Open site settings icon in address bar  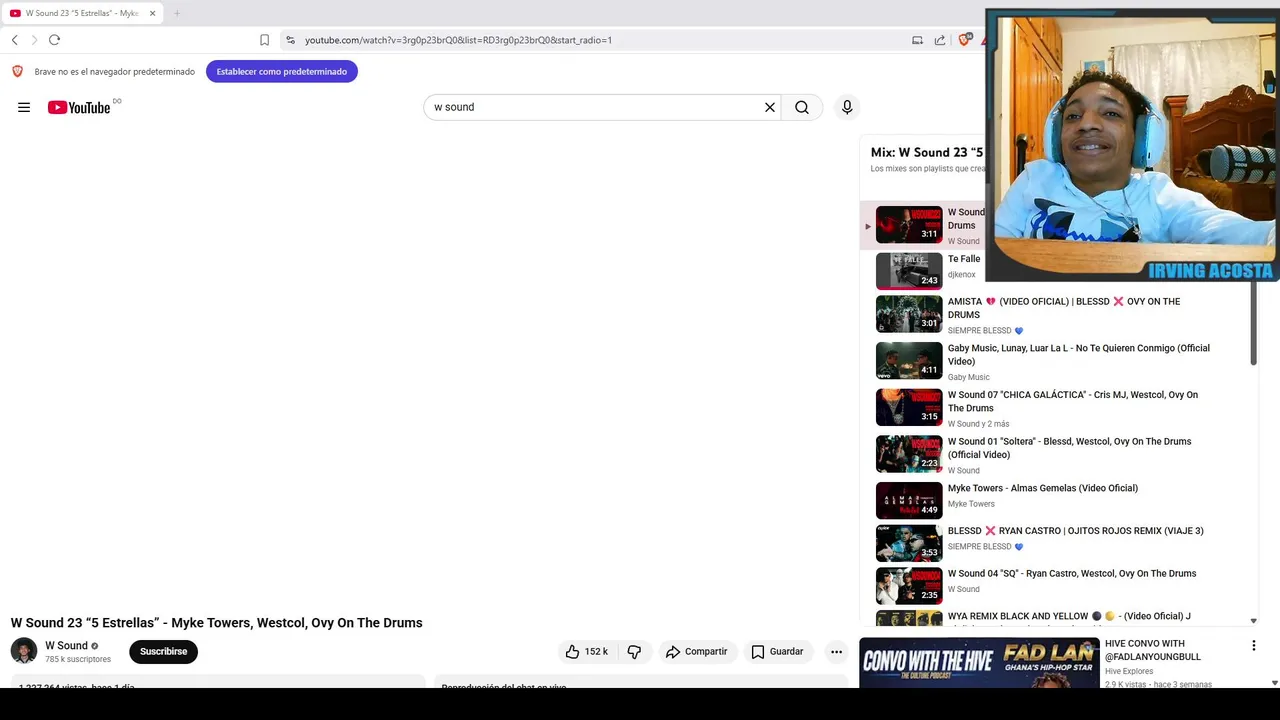(290, 40)
